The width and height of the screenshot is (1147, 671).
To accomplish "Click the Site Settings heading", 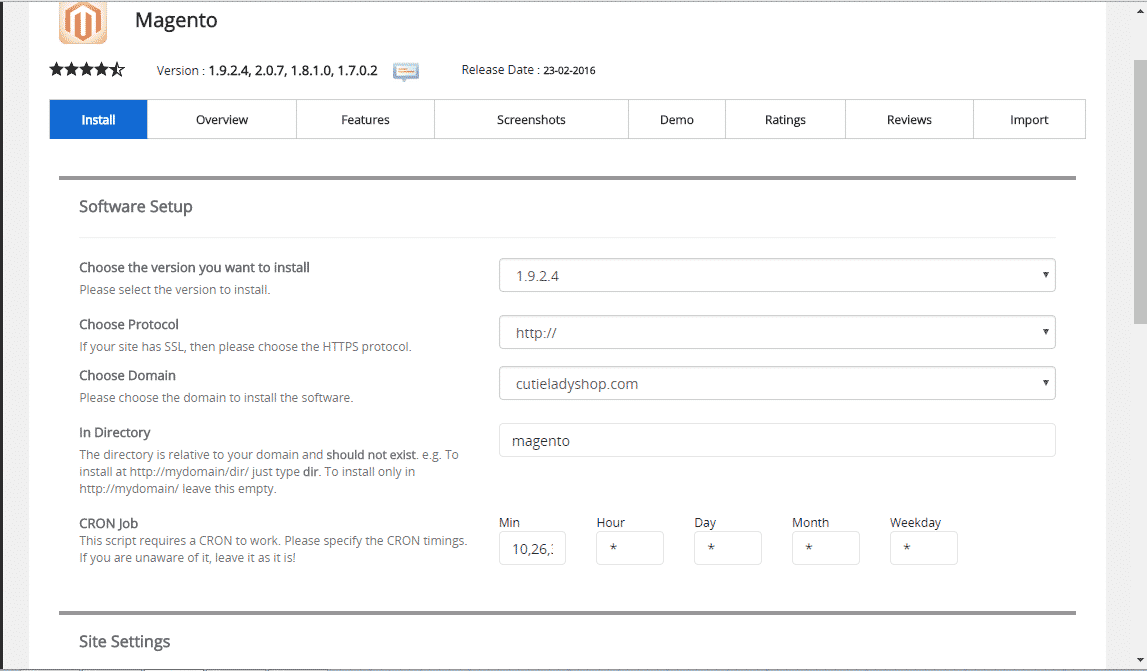I will point(124,642).
